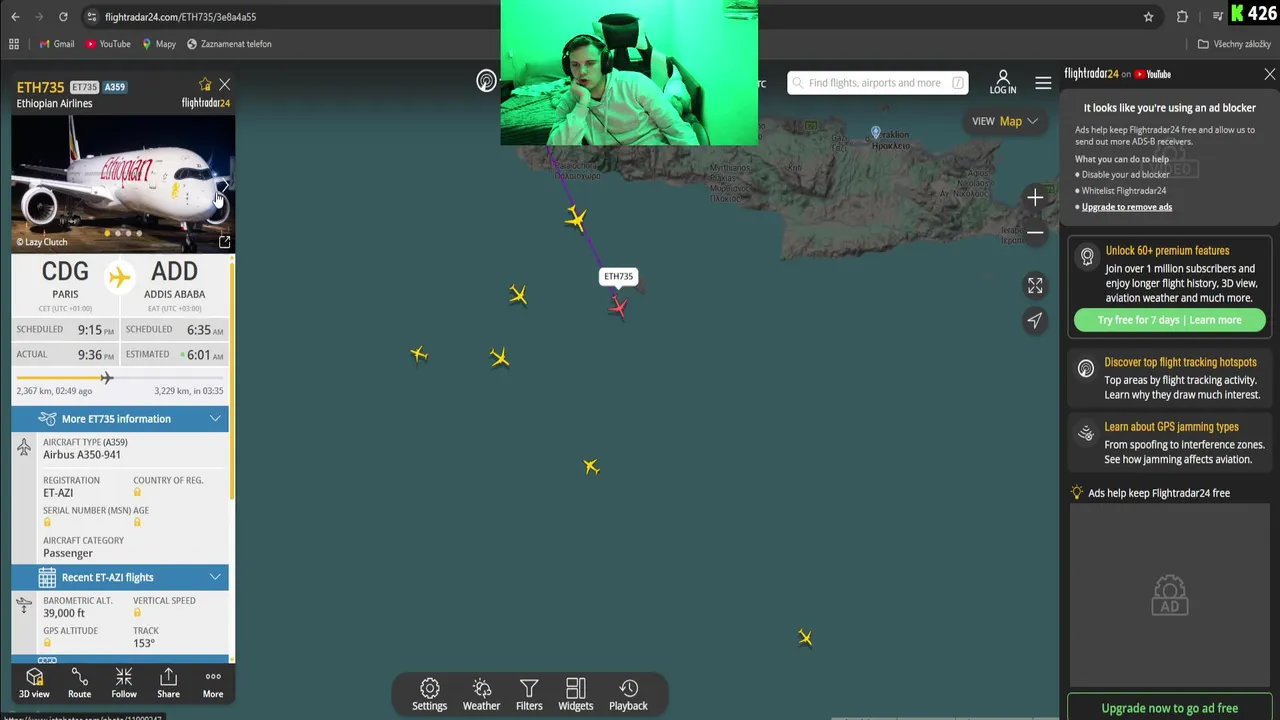Click the 39,000 ft barometric altitude
Image resolution: width=1280 pixels, height=720 pixels.
[x=64, y=613]
